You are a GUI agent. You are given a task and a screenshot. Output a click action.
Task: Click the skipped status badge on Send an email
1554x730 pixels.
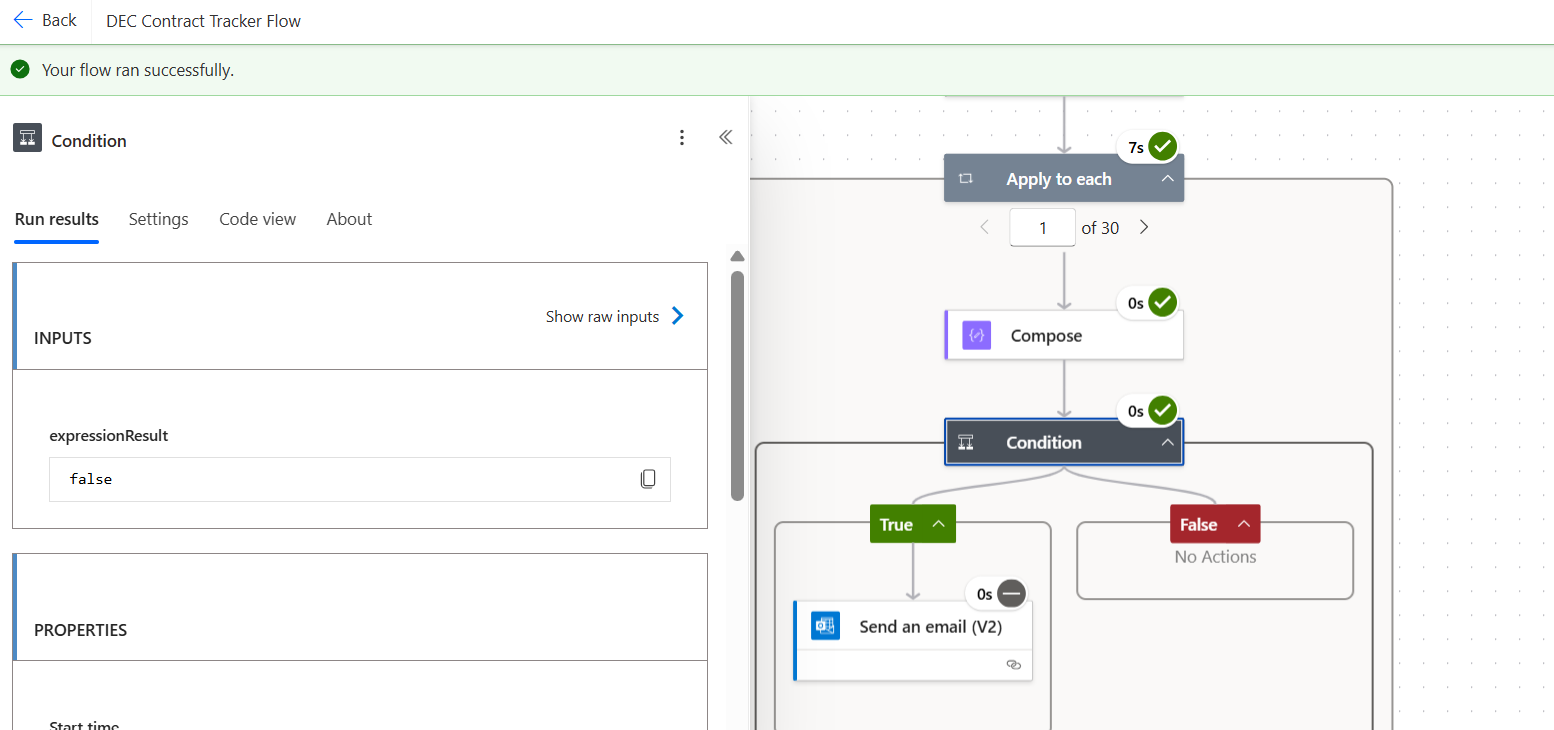(x=1011, y=594)
